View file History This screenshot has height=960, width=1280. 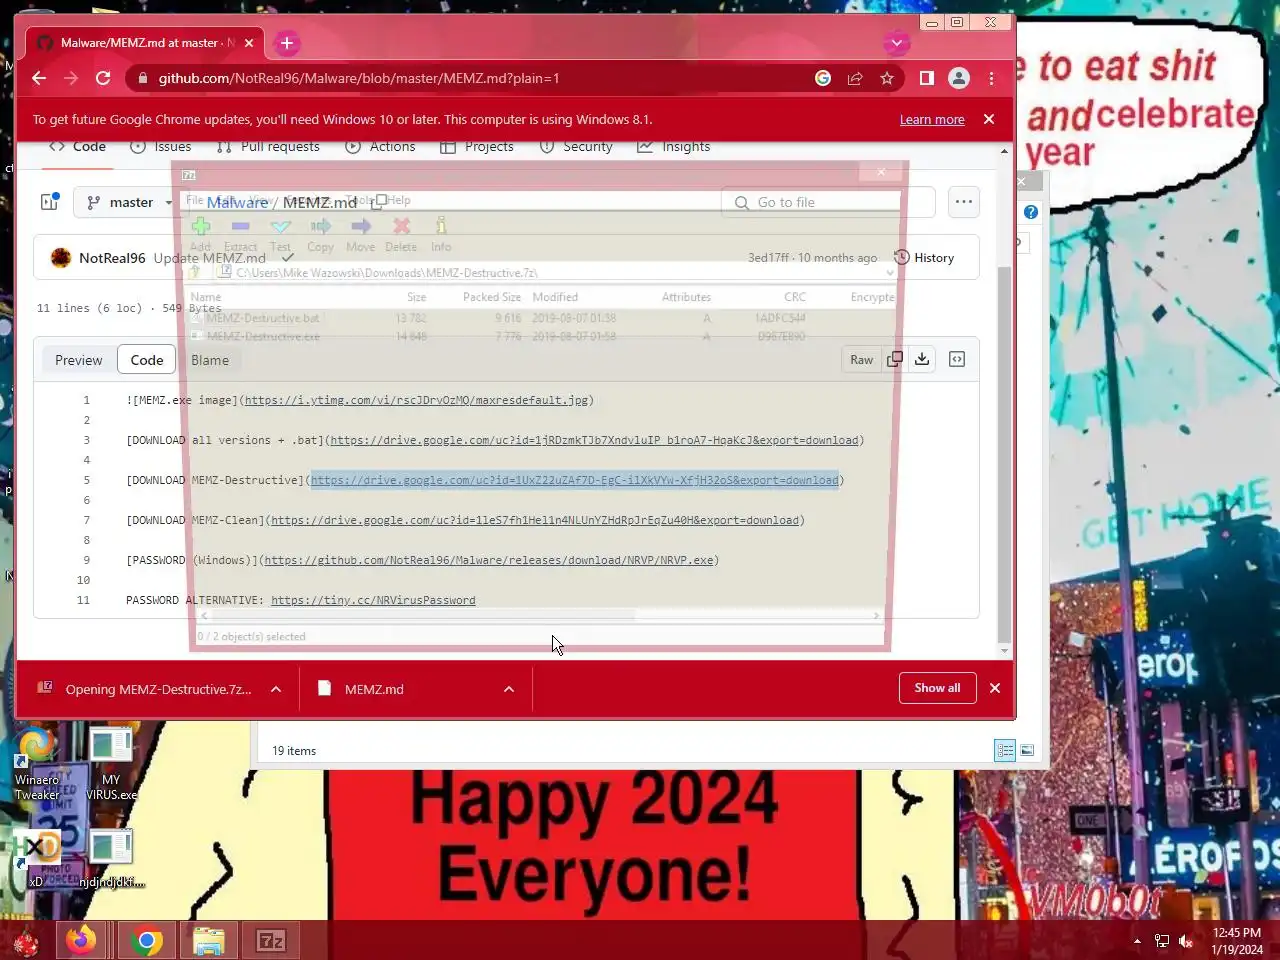pyautogui.click(x=924, y=257)
